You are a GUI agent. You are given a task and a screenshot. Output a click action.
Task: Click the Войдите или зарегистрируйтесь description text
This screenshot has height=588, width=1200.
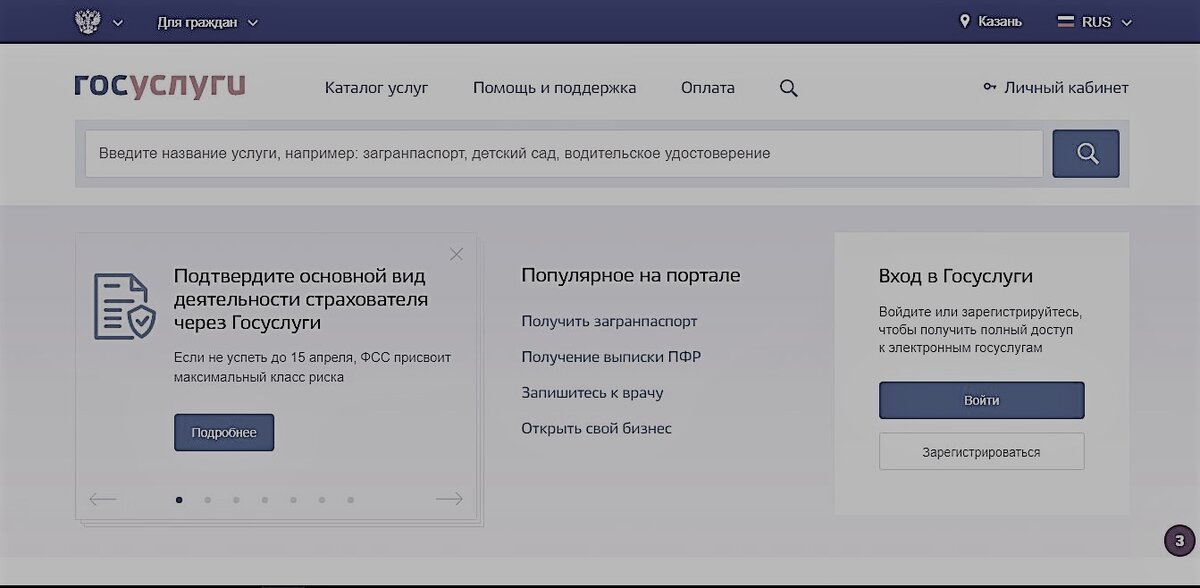pyautogui.click(x=980, y=329)
